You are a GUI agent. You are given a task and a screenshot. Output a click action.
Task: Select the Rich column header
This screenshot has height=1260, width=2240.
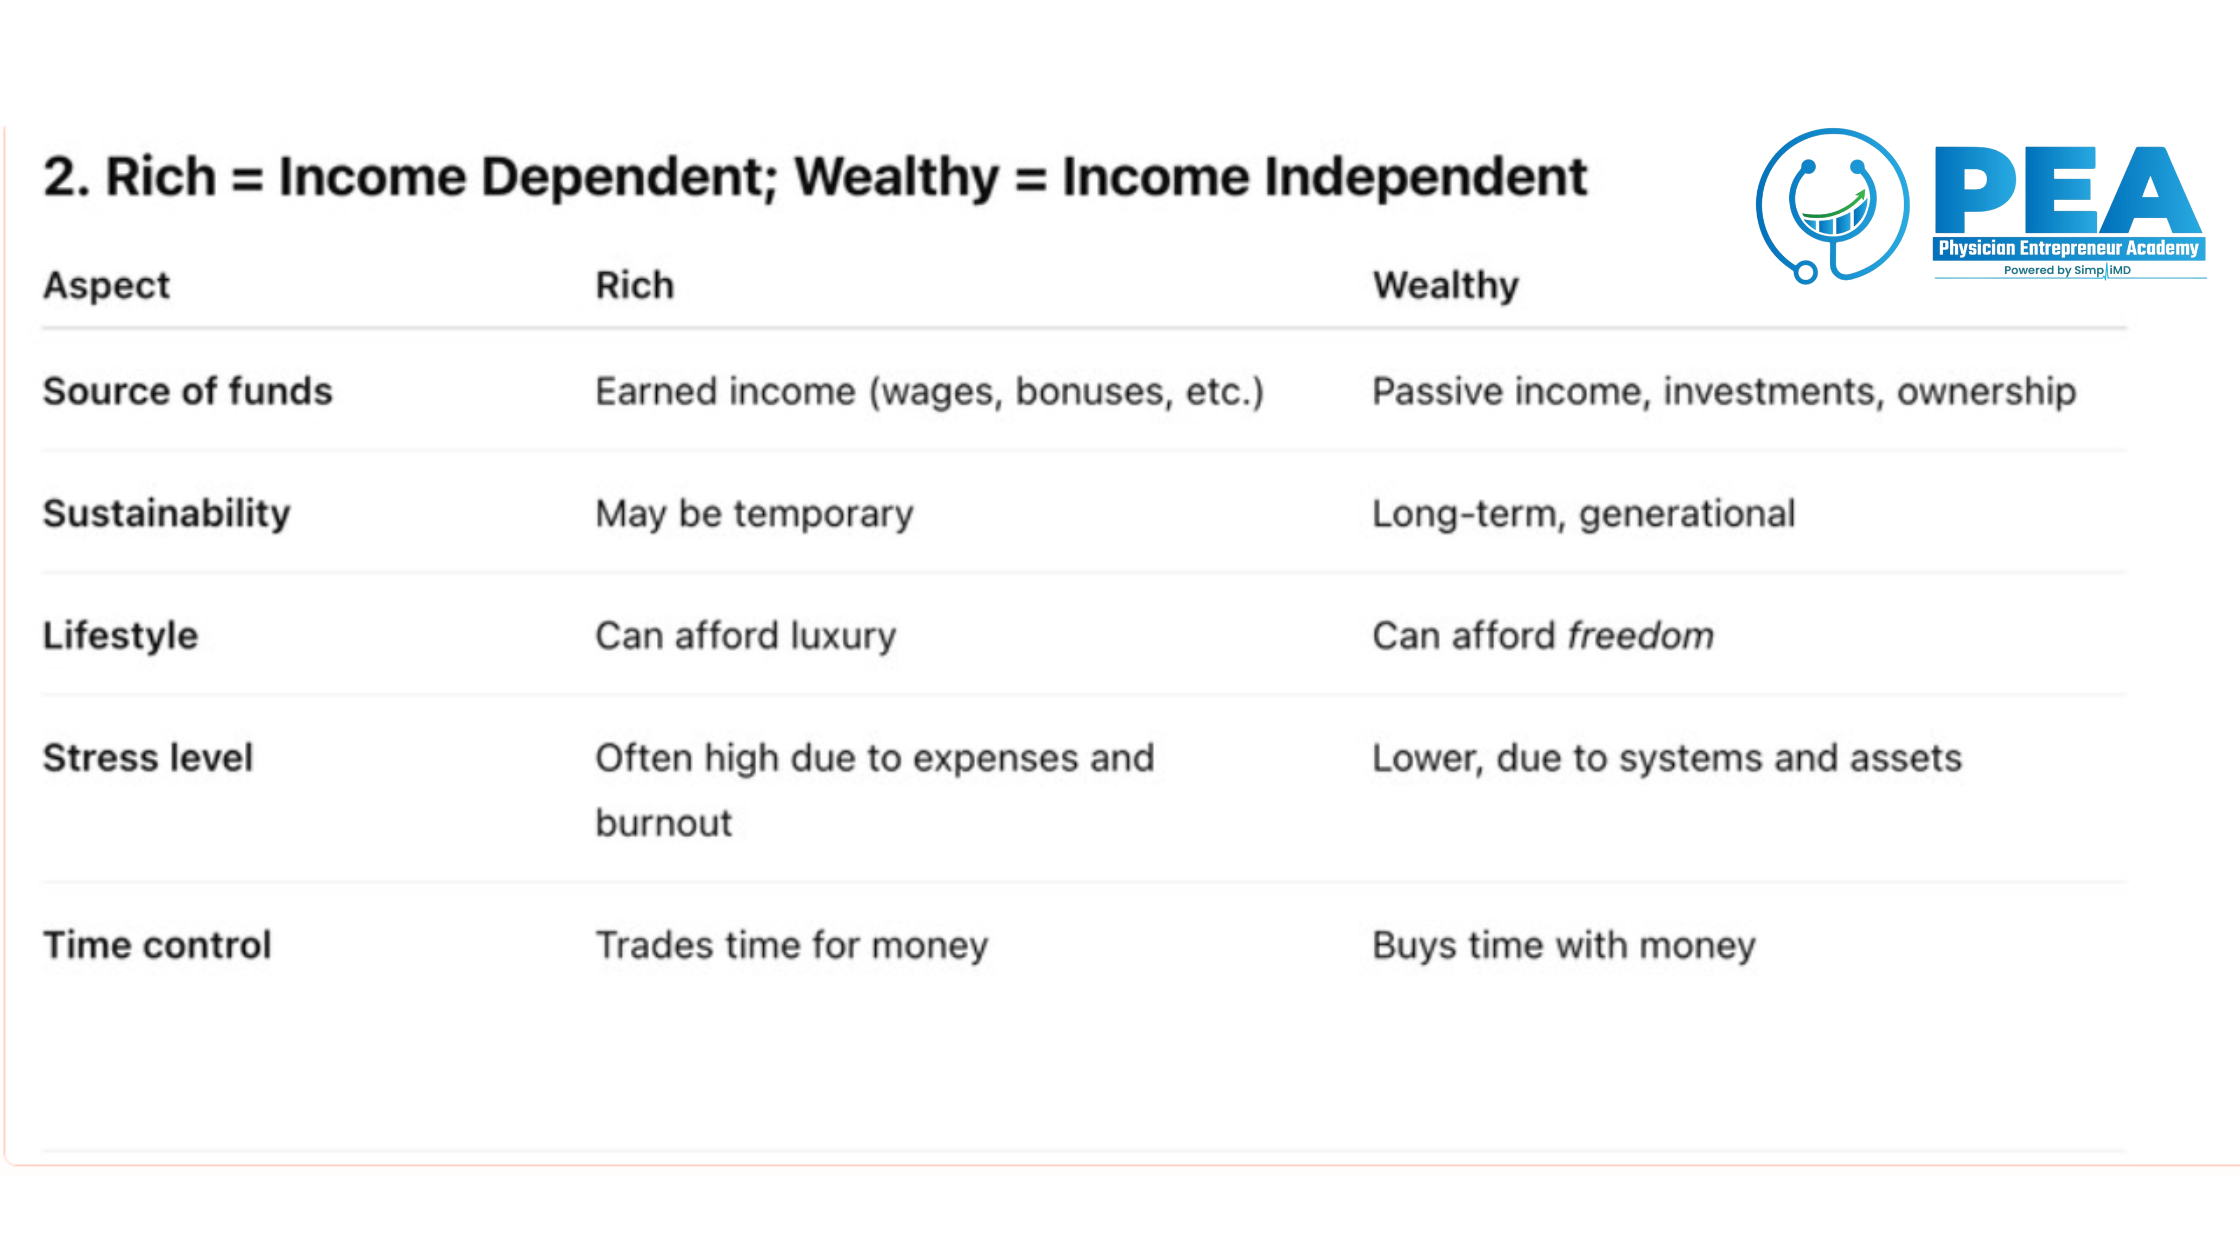[x=635, y=286]
